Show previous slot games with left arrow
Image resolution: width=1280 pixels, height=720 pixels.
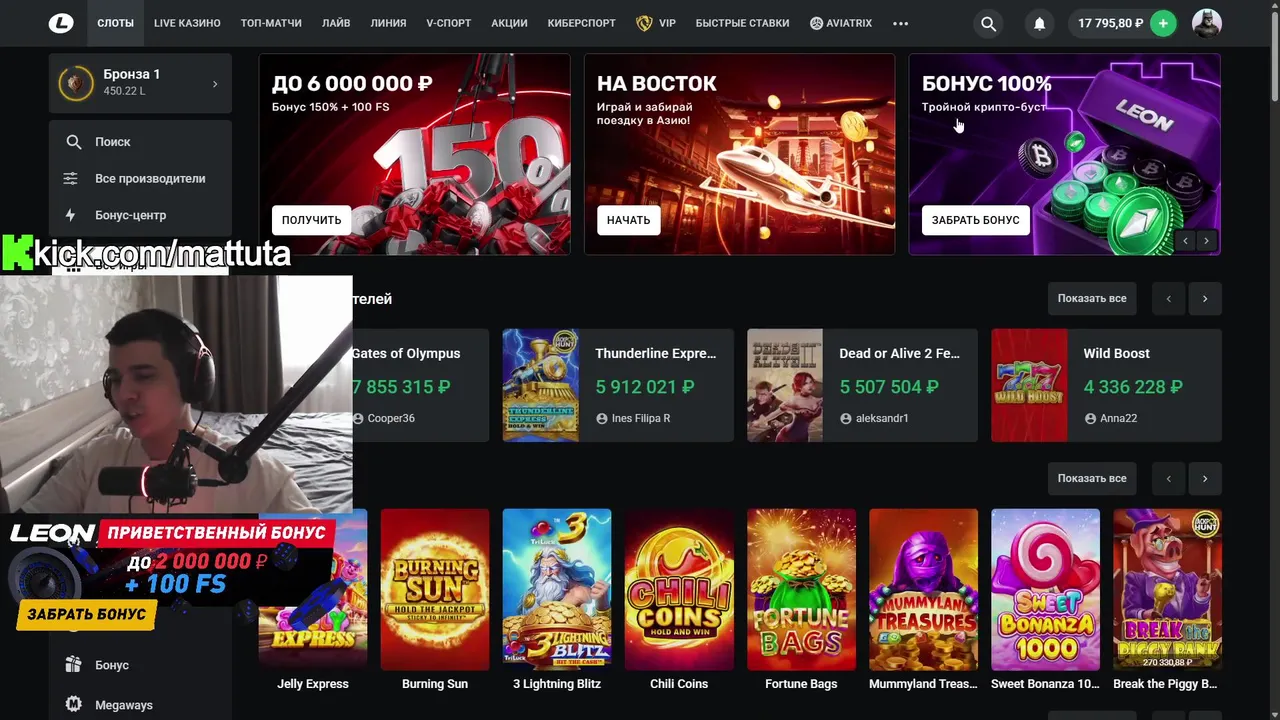(1168, 478)
